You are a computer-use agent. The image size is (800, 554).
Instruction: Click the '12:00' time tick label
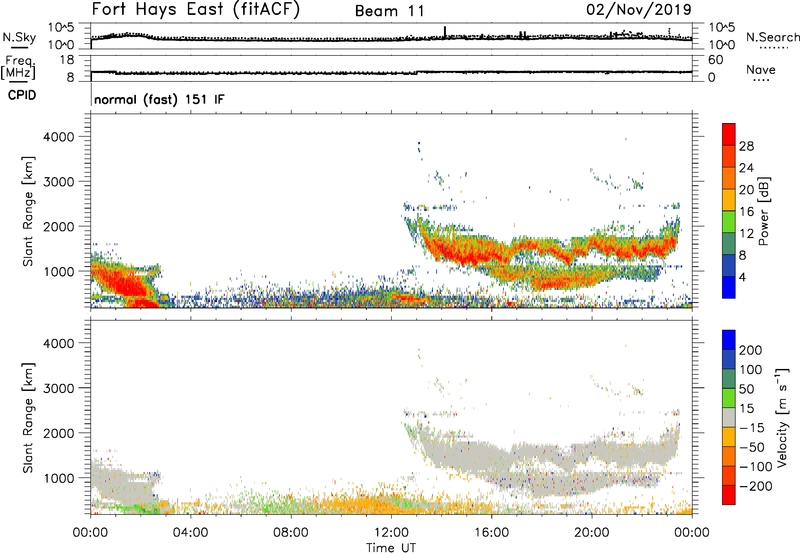pyautogui.click(x=391, y=533)
